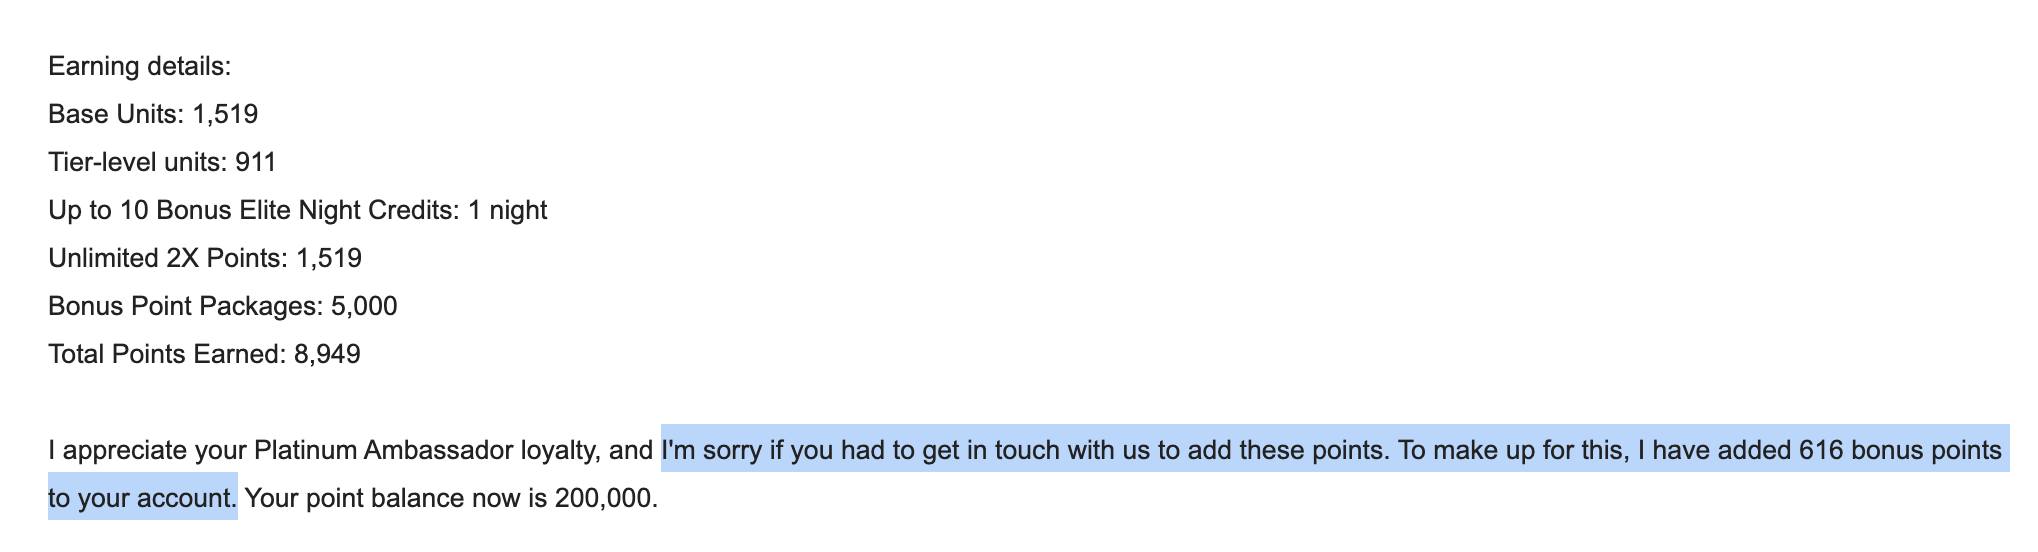Image resolution: width=2038 pixels, height=552 pixels.
Task: Click the number 616 in highlighted sentence
Action: click(1821, 451)
